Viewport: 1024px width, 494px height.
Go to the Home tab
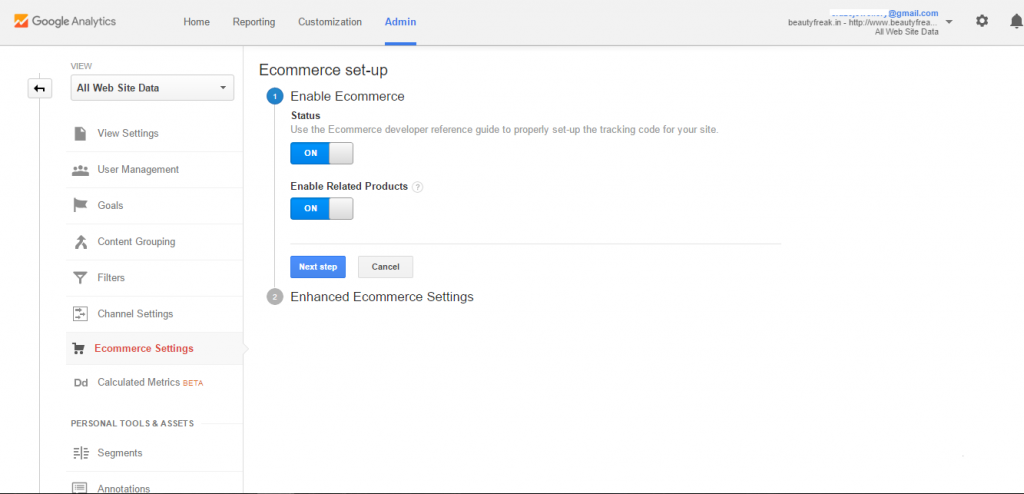197,22
